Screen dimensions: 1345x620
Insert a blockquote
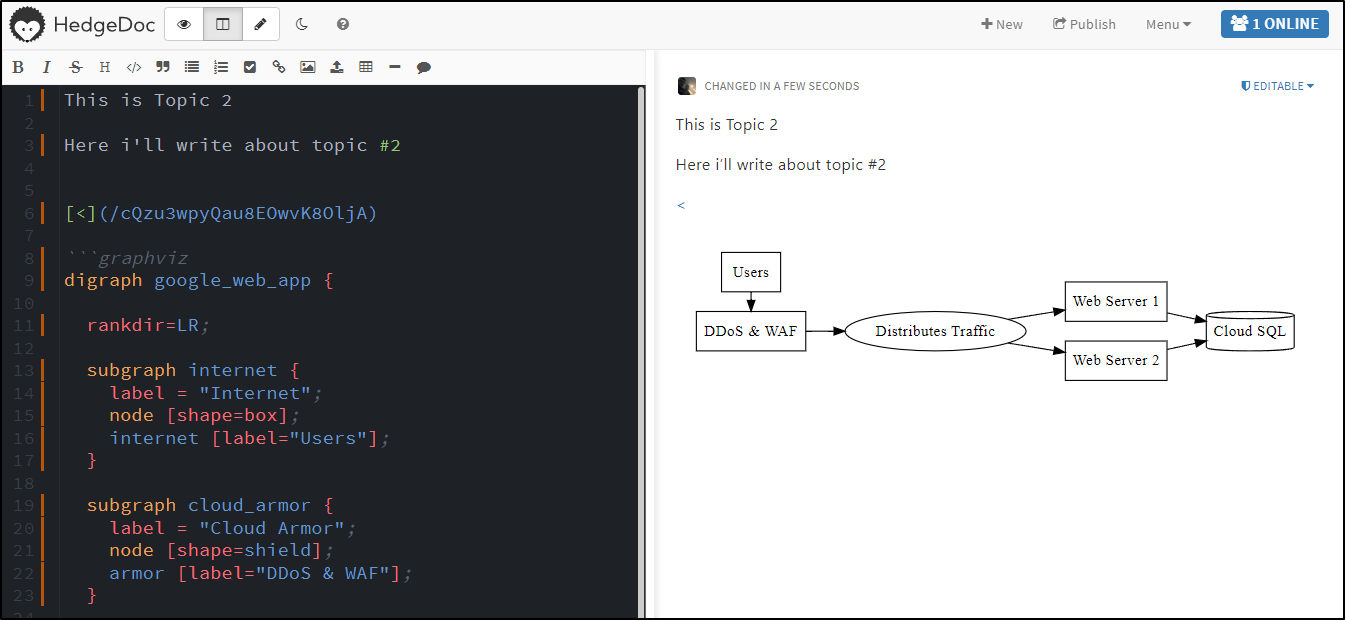coord(163,67)
